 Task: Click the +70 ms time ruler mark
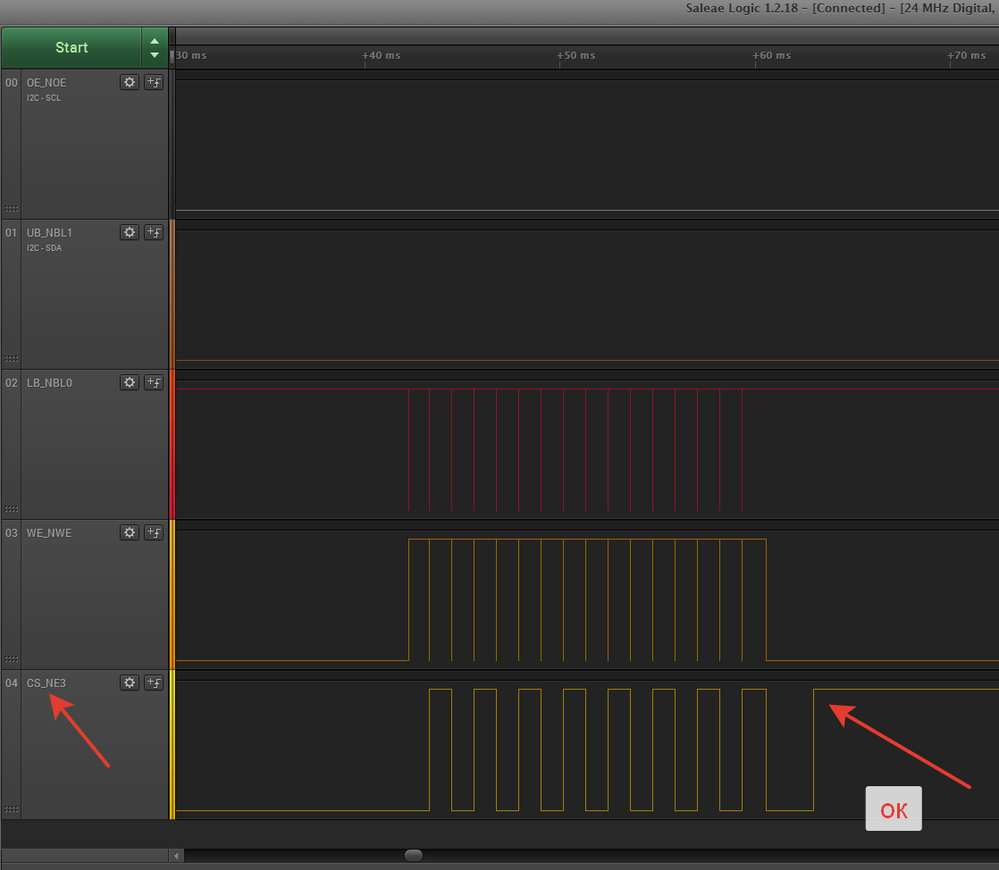click(x=967, y=55)
